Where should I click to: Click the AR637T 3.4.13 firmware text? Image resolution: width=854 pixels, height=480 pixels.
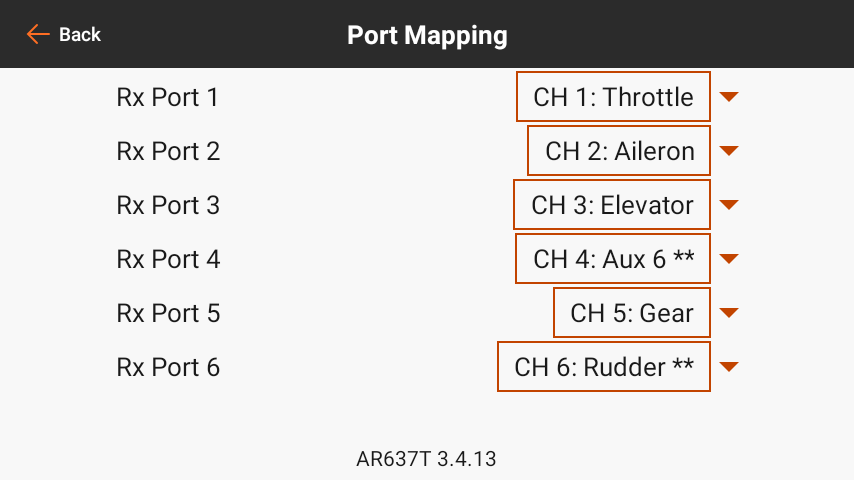427,460
